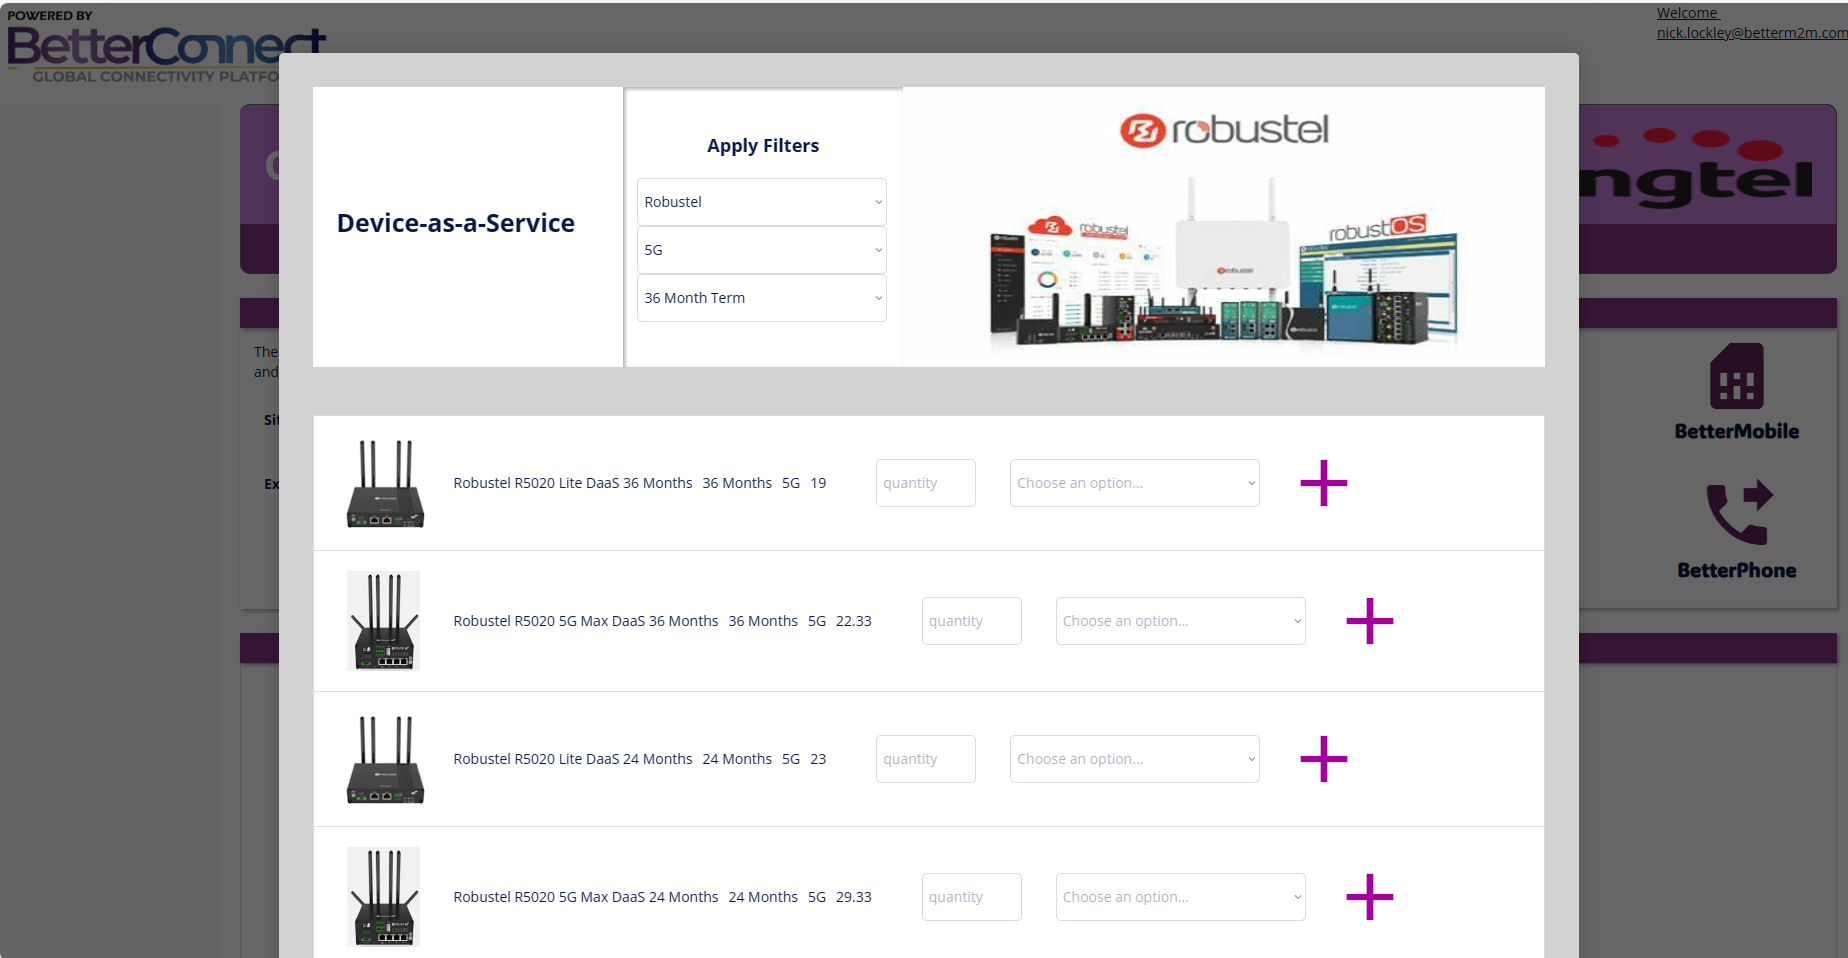Expand option dropdown for R5020 5G Max 36 Months

1180,621
